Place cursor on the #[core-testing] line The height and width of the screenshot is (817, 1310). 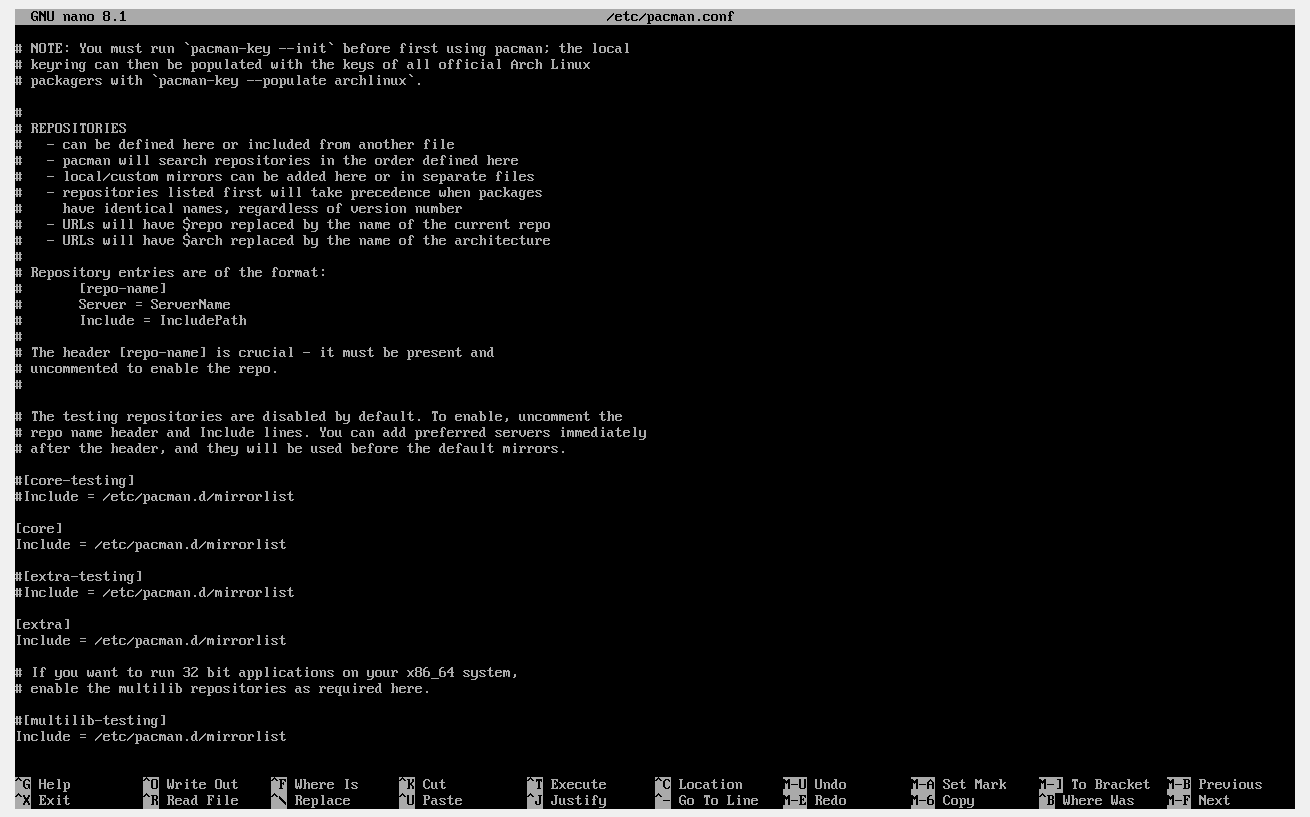click(75, 480)
